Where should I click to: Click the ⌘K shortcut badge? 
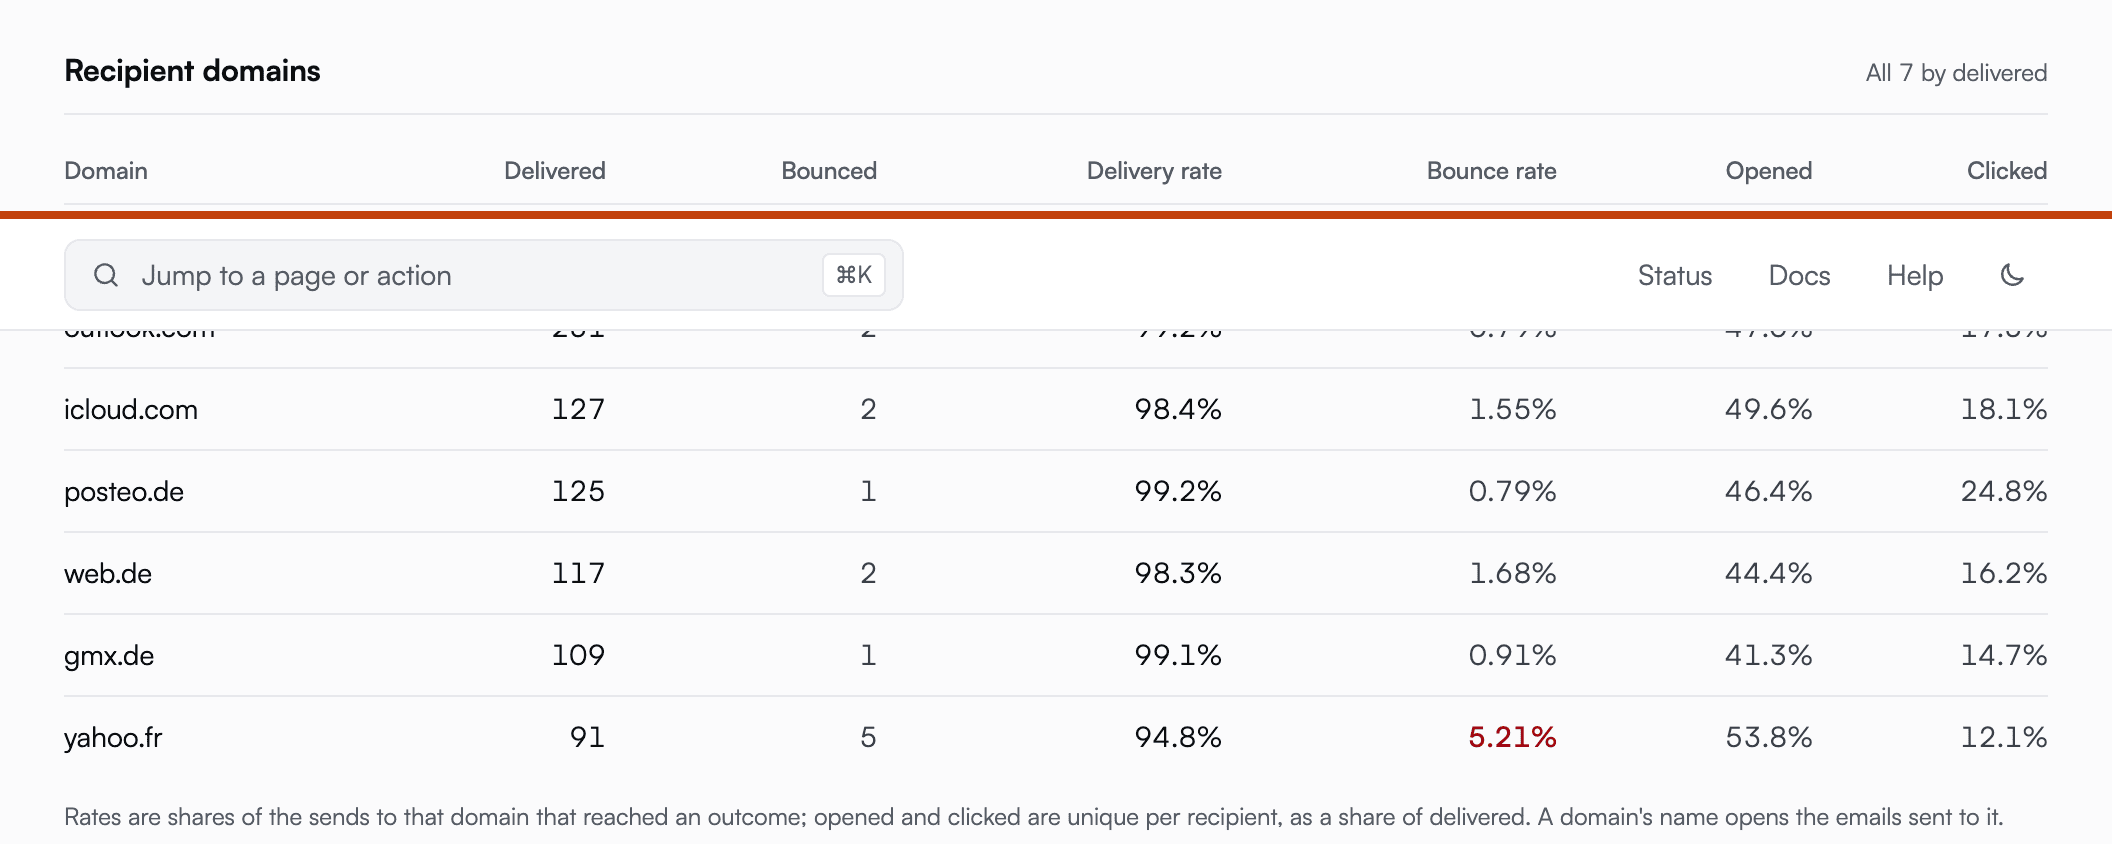[x=854, y=275]
